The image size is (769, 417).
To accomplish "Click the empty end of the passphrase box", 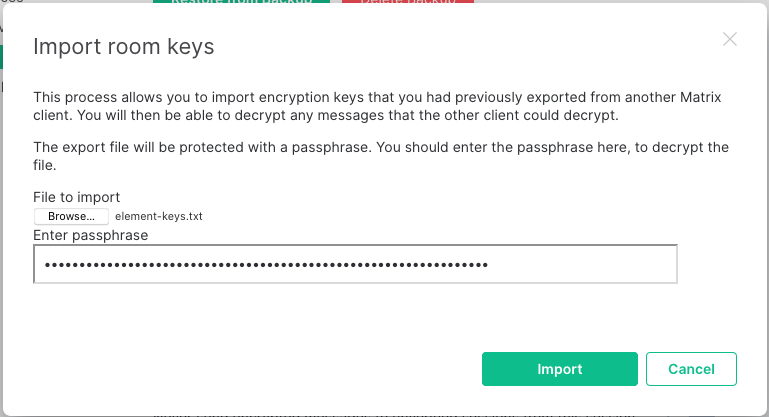I will (584, 265).
